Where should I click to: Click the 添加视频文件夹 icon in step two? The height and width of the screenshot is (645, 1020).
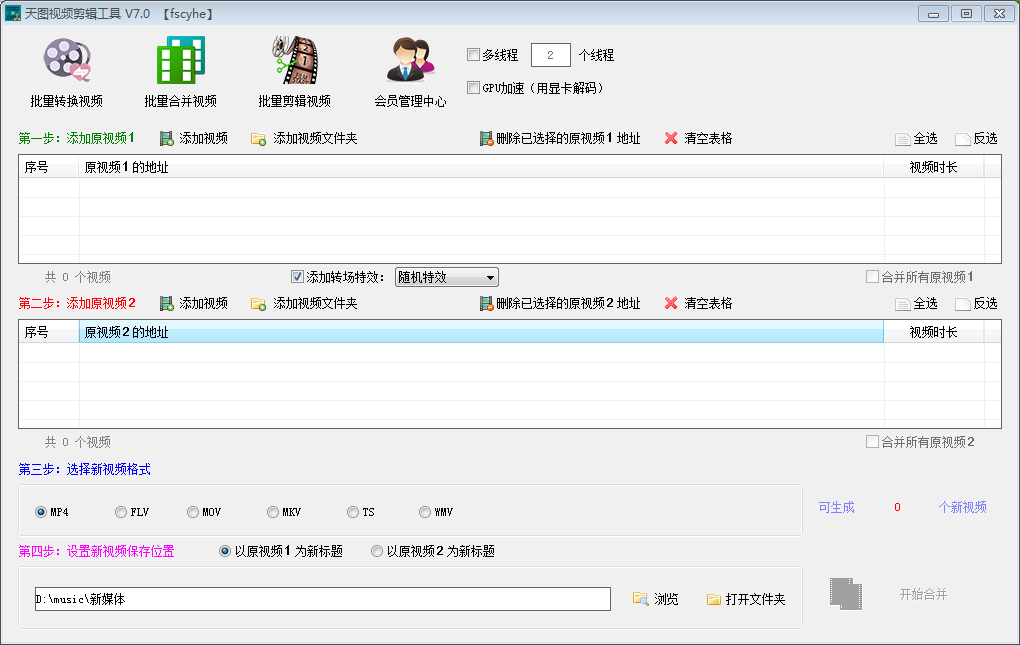tap(258, 303)
